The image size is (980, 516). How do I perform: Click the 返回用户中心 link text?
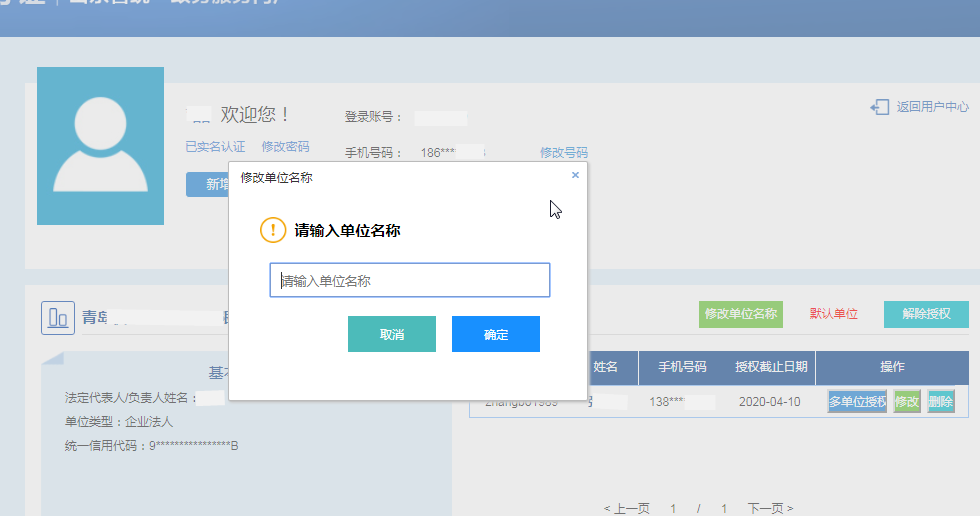click(932, 107)
